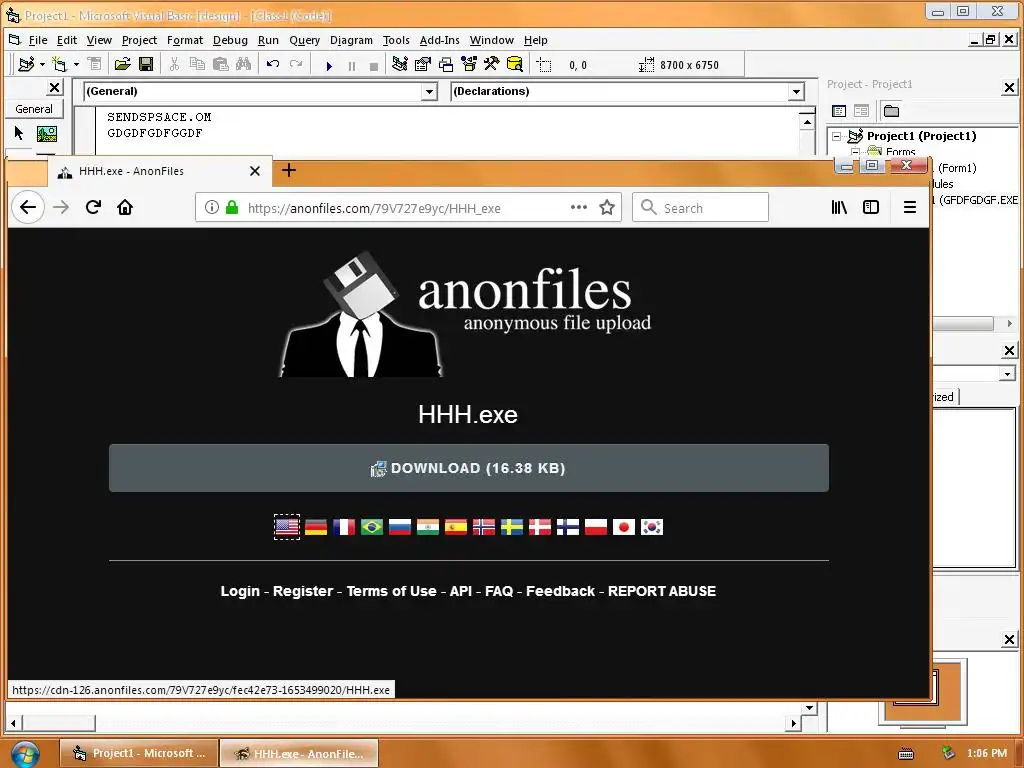
Task: Open the Add-Ins menu
Action: point(439,40)
